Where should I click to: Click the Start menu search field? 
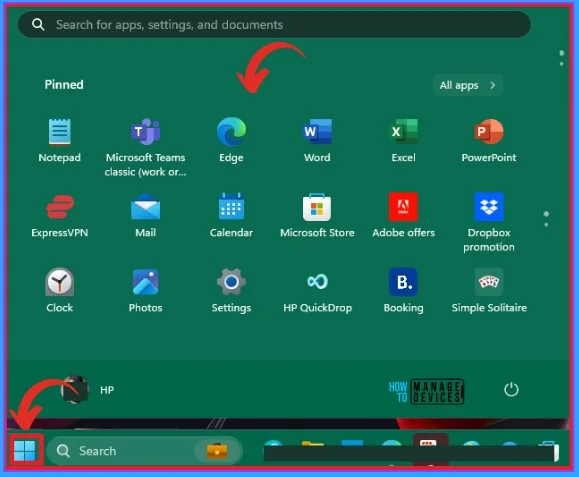274,25
